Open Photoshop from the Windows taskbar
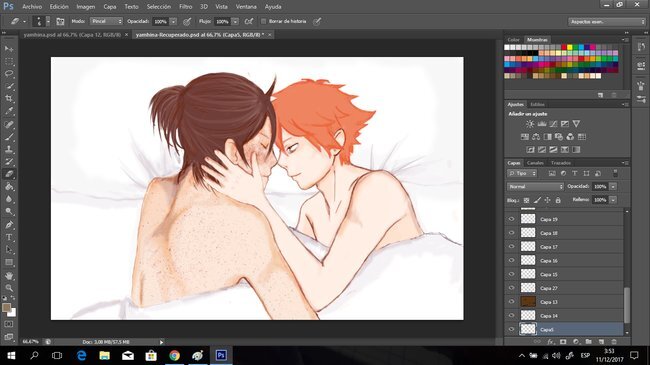 pos(221,355)
